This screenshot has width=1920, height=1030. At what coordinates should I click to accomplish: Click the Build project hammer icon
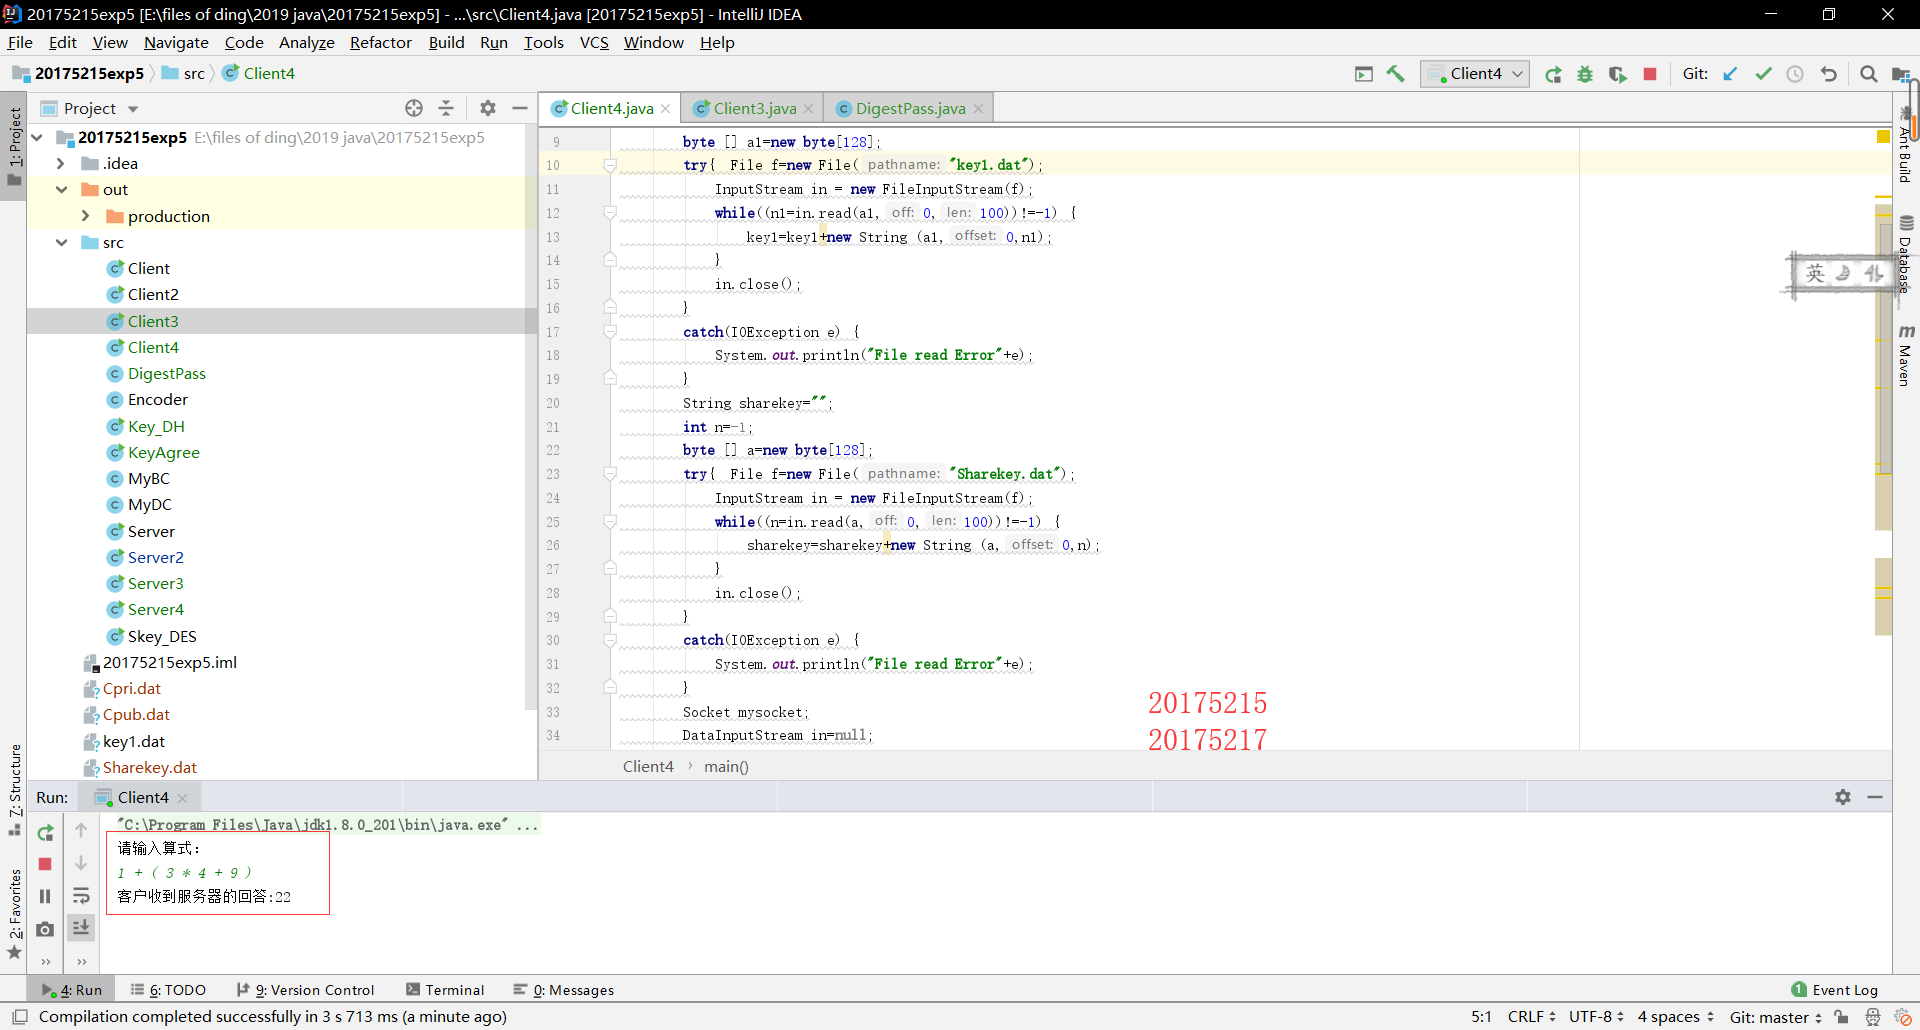(x=1395, y=74)
